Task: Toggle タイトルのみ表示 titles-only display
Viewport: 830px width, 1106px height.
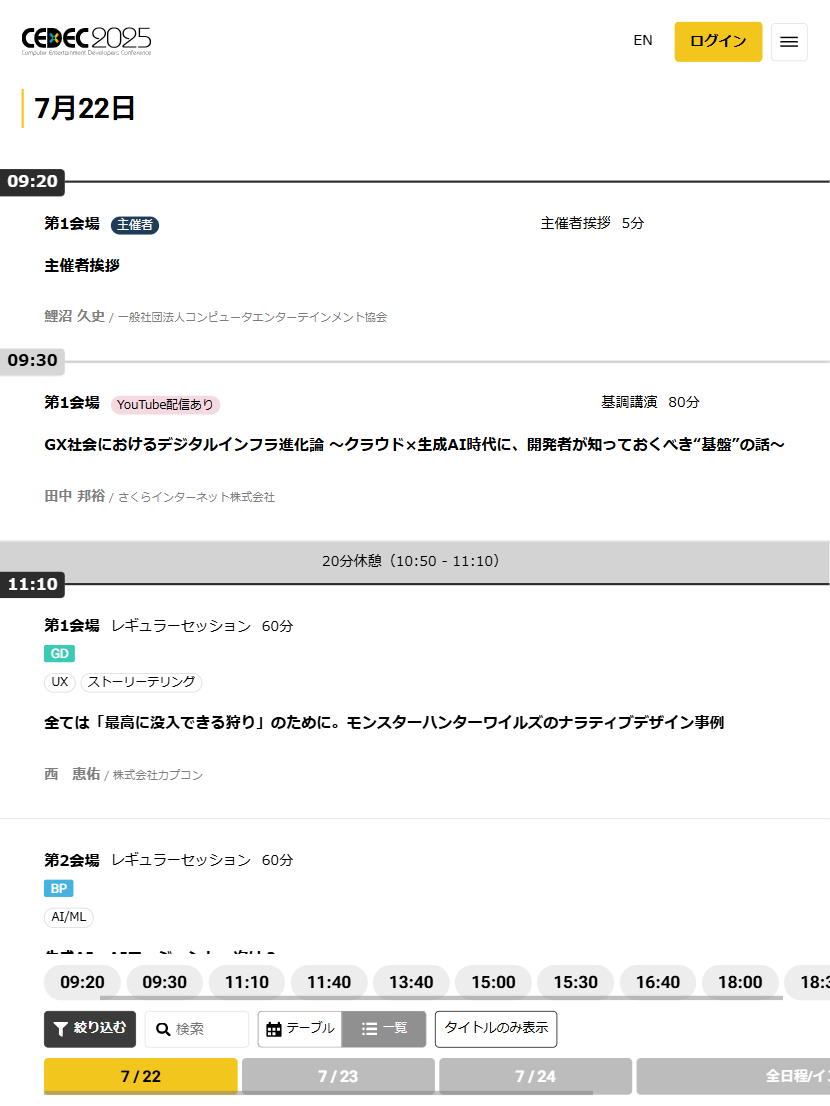Action: click(x=496, y=1029)
